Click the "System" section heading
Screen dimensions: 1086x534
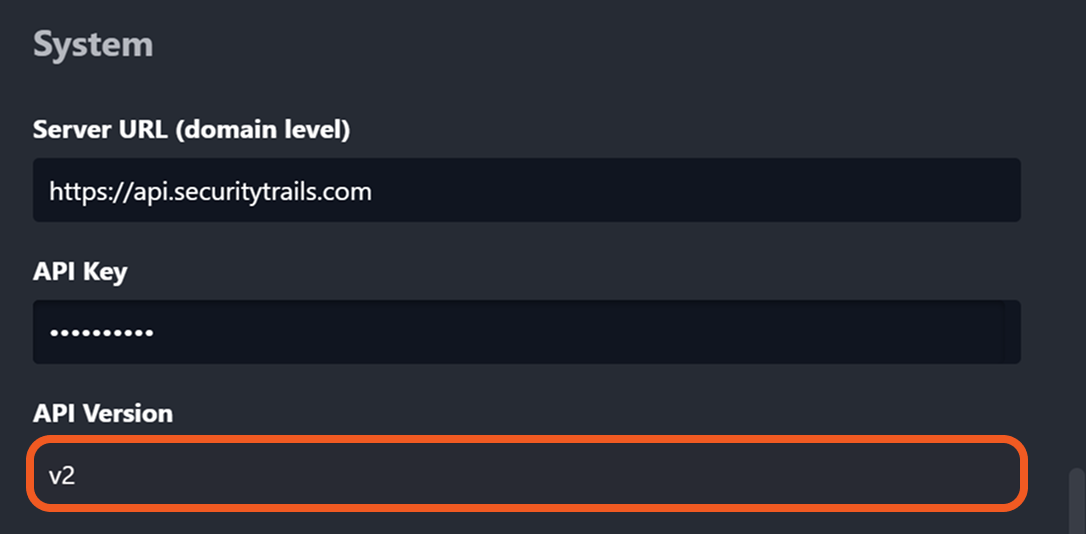point(93,45)
